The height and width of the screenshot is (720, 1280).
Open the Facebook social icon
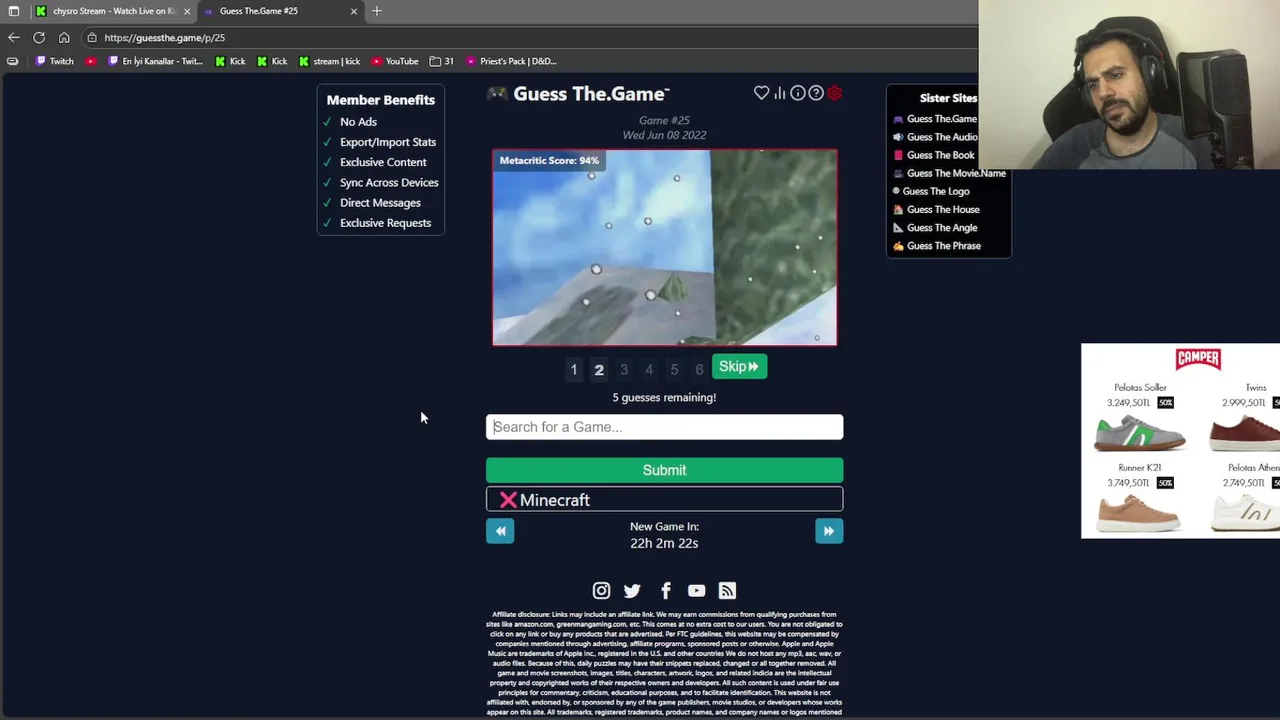665,591
